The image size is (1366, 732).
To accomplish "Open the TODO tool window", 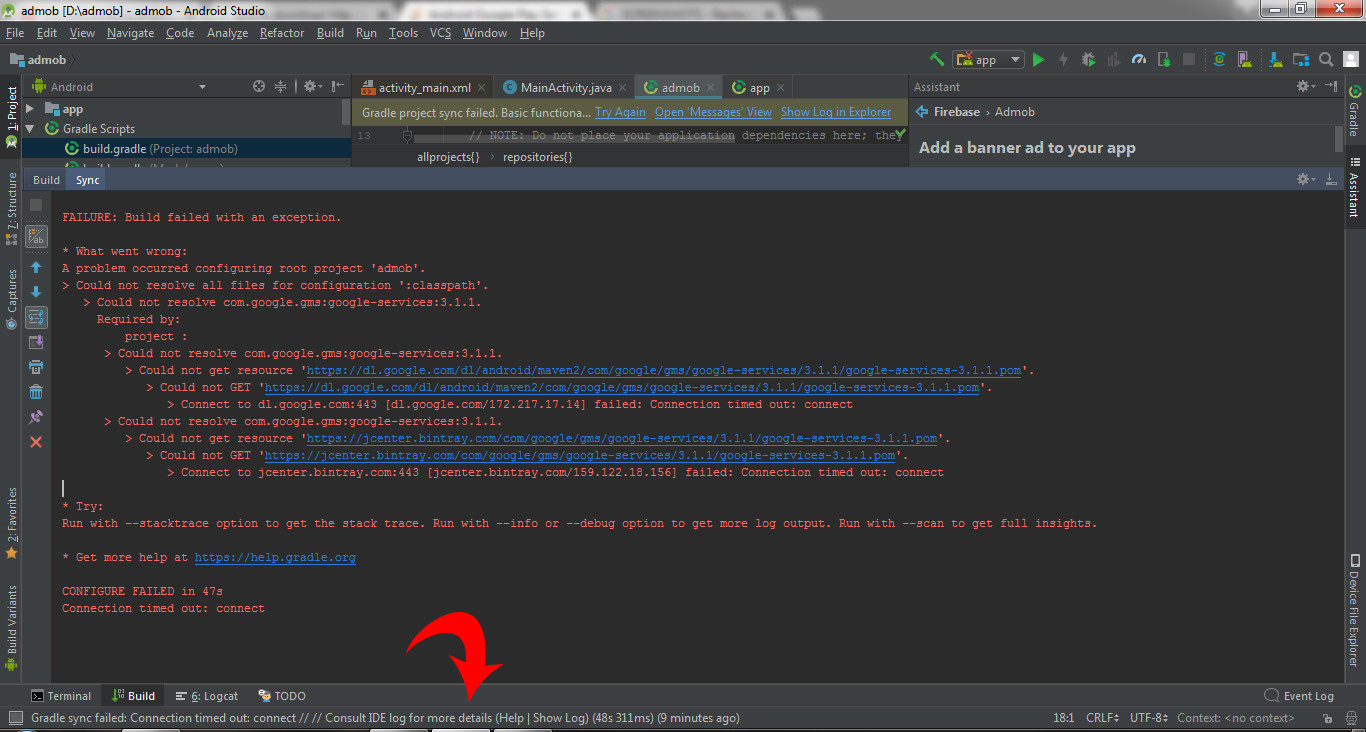I will 282,696.
